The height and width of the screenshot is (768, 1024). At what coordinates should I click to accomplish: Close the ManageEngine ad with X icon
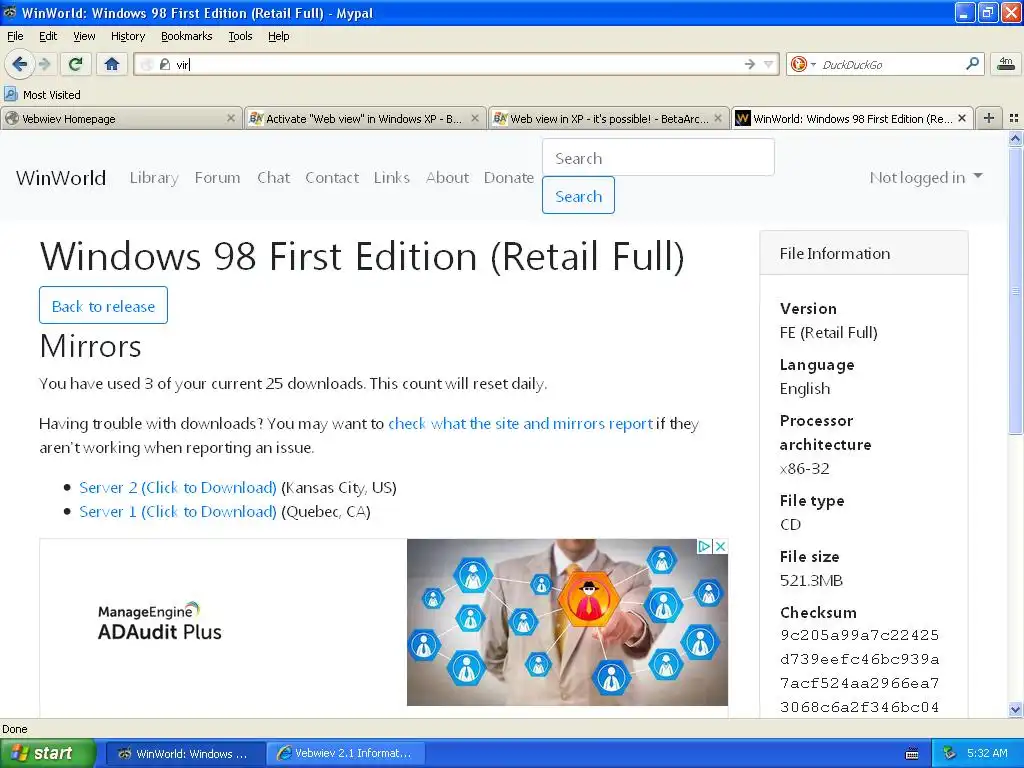coord(720,547)
